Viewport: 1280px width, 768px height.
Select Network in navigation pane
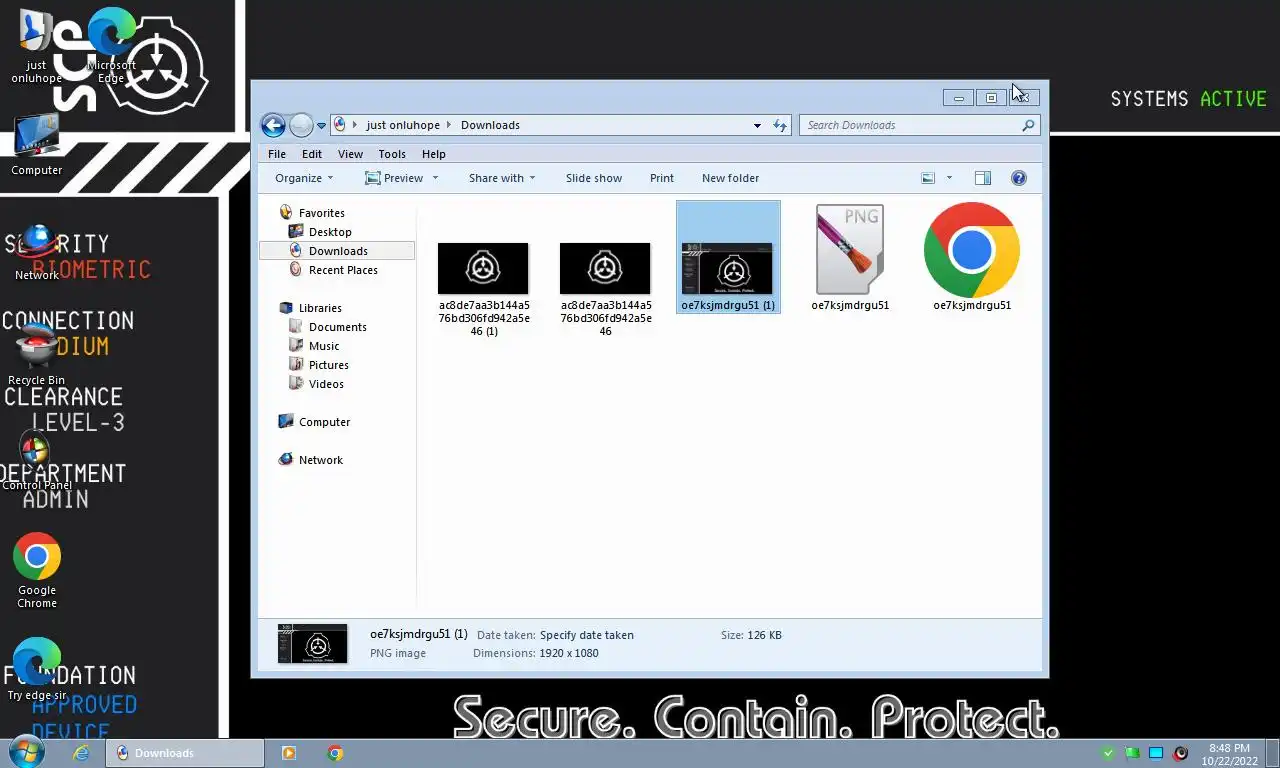pyautogui.click(x=320, y=460)
